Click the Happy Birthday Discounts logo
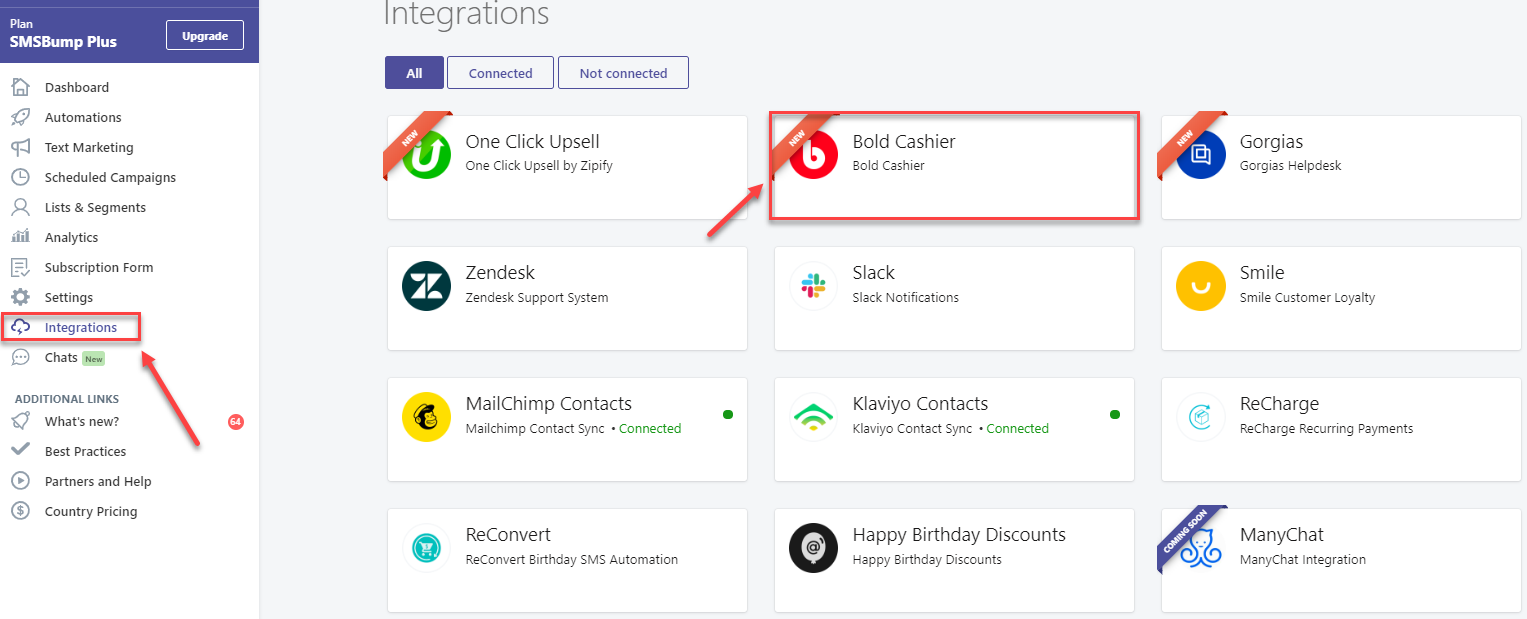This screenshot has height=619, width=1527. (814, 548)
